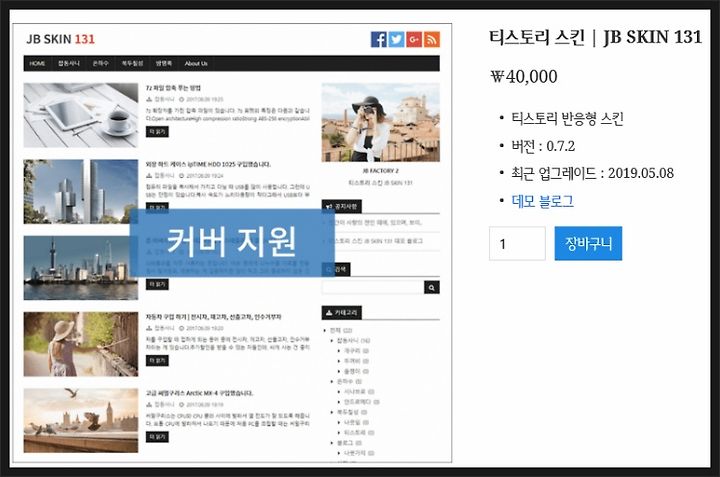Click the text 티스토리 반응형 스킨

(568, 119)
